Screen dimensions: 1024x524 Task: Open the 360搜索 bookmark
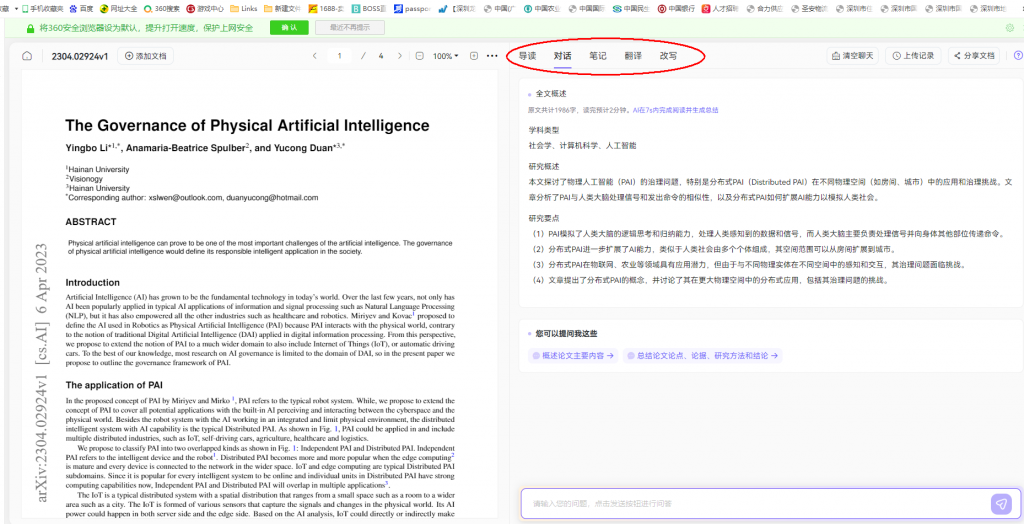(162, 9)
